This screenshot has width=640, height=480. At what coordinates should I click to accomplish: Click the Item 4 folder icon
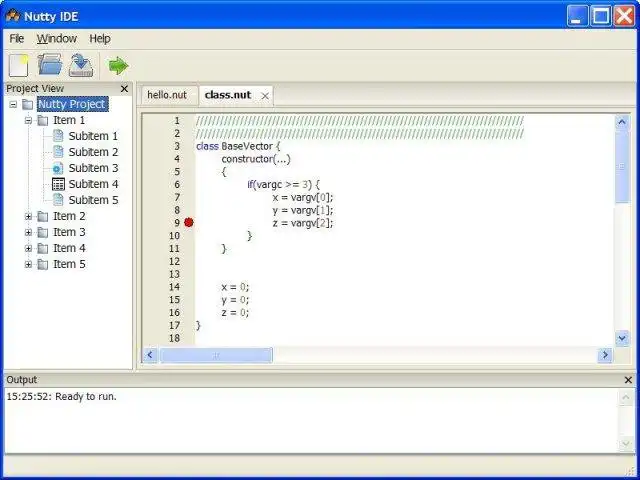43,248
